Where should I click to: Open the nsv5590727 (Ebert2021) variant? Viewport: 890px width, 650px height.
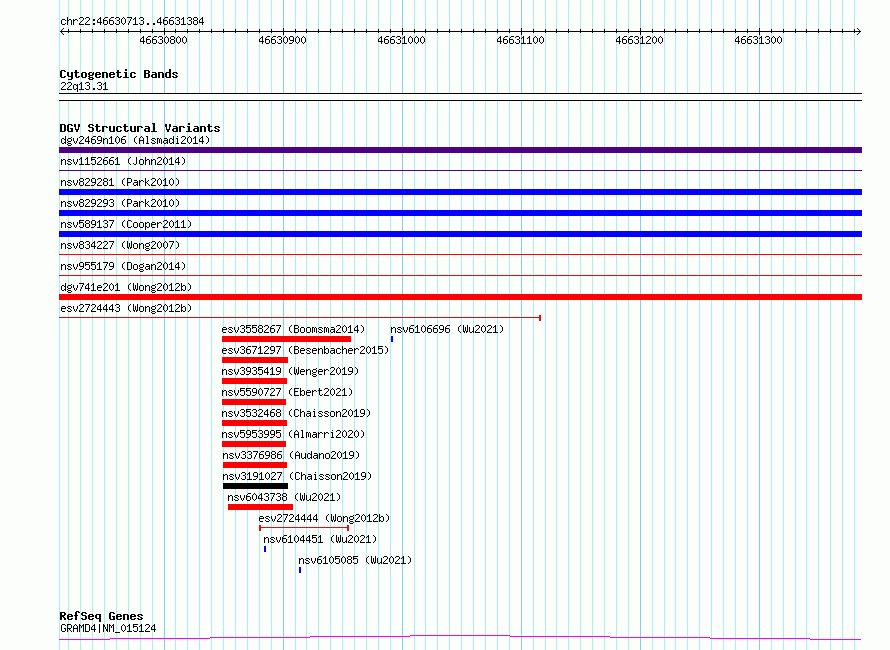(287, 392)
